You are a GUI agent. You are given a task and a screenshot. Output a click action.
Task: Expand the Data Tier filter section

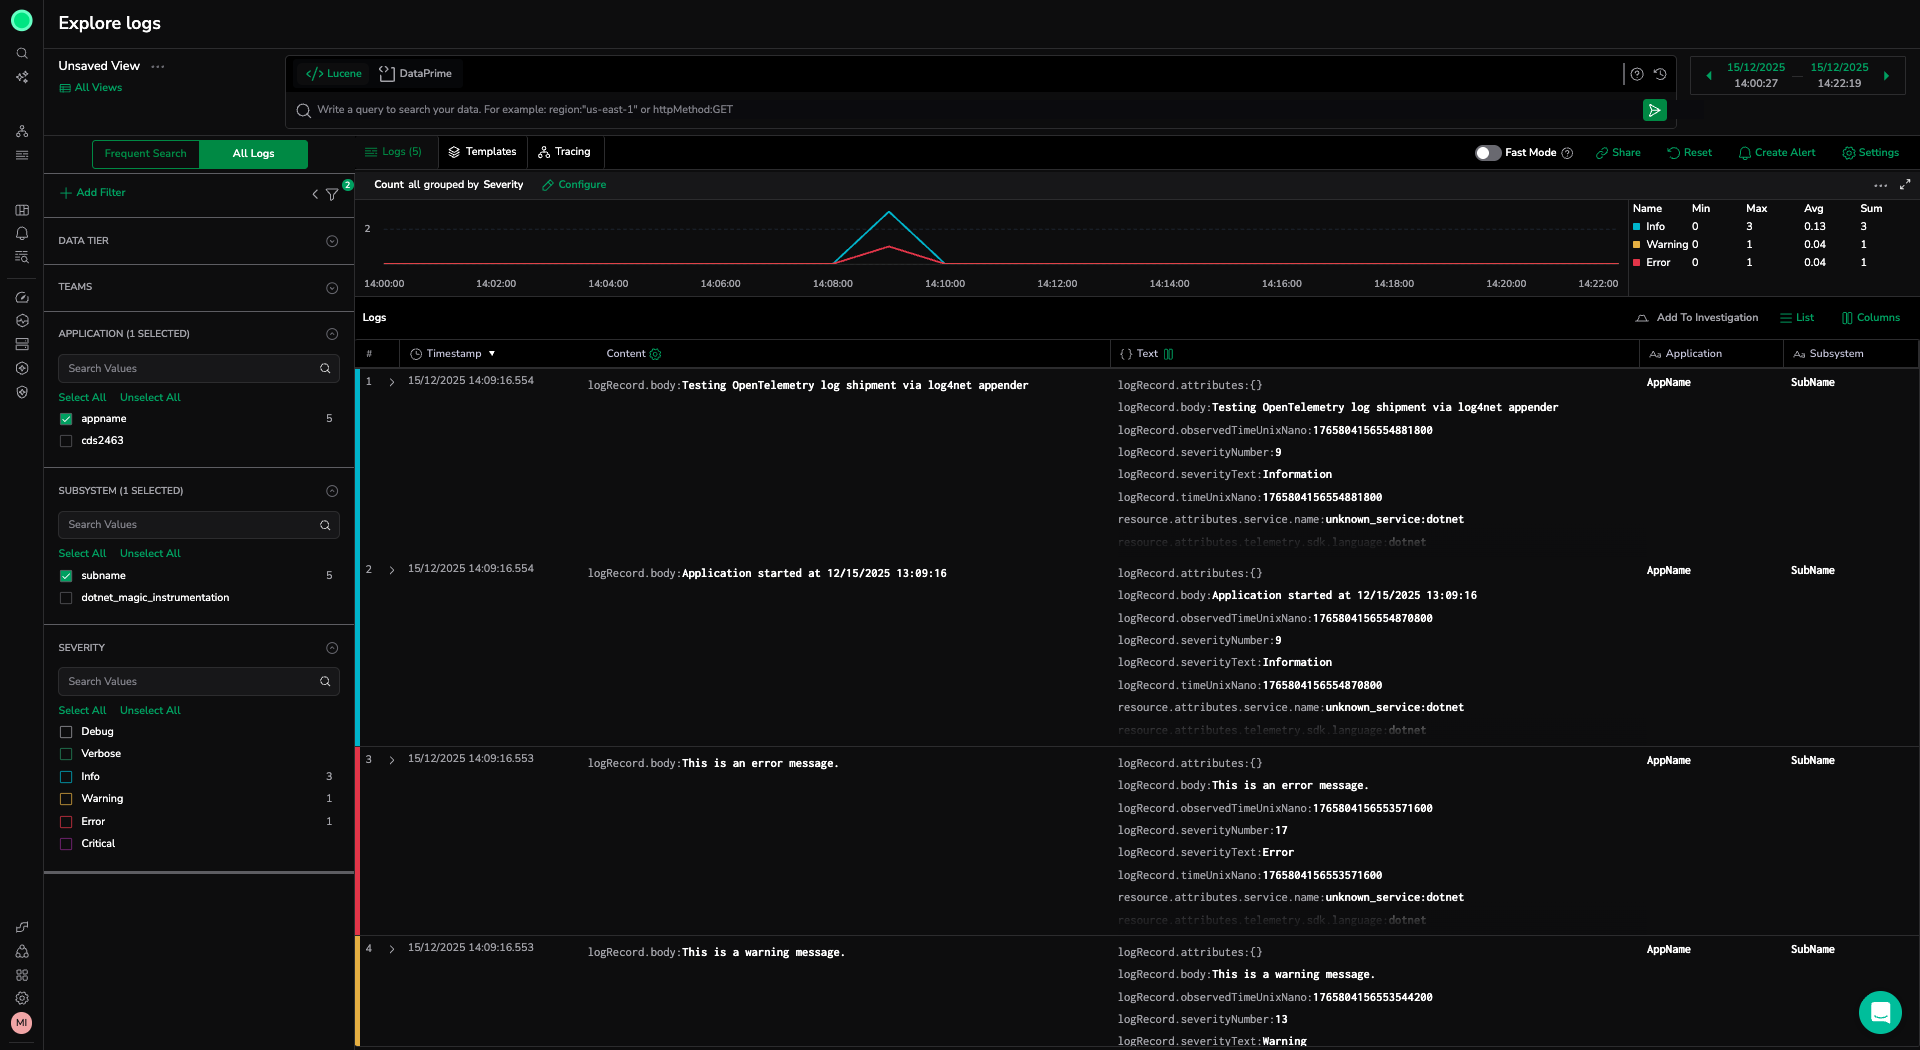pyautogui.click(x=332, y=241)
